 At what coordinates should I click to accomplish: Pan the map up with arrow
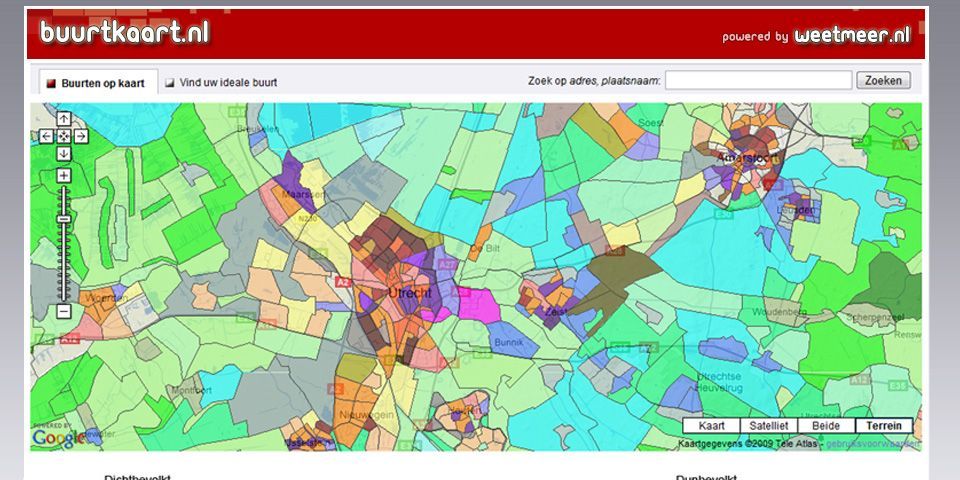coord(64,119)
